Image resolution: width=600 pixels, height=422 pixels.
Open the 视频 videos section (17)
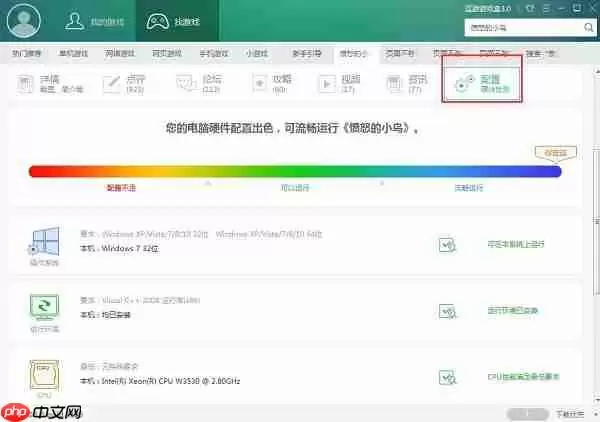[339, 84]
